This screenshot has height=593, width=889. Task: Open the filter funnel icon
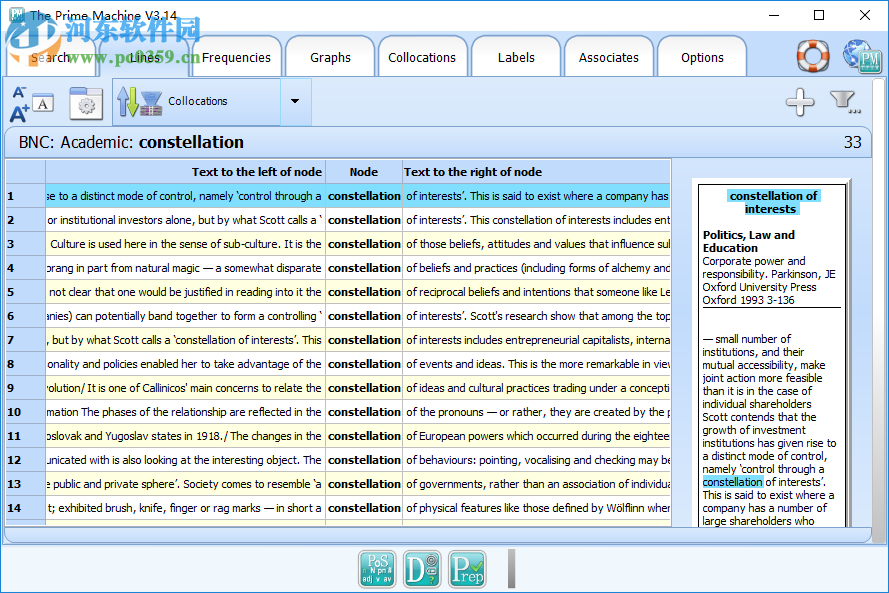(845, 101)
